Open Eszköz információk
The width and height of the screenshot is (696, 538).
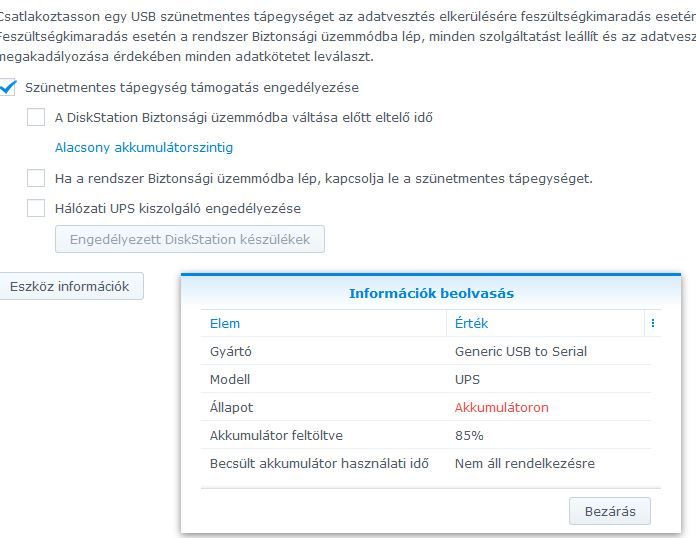click(x=70, y=286)
